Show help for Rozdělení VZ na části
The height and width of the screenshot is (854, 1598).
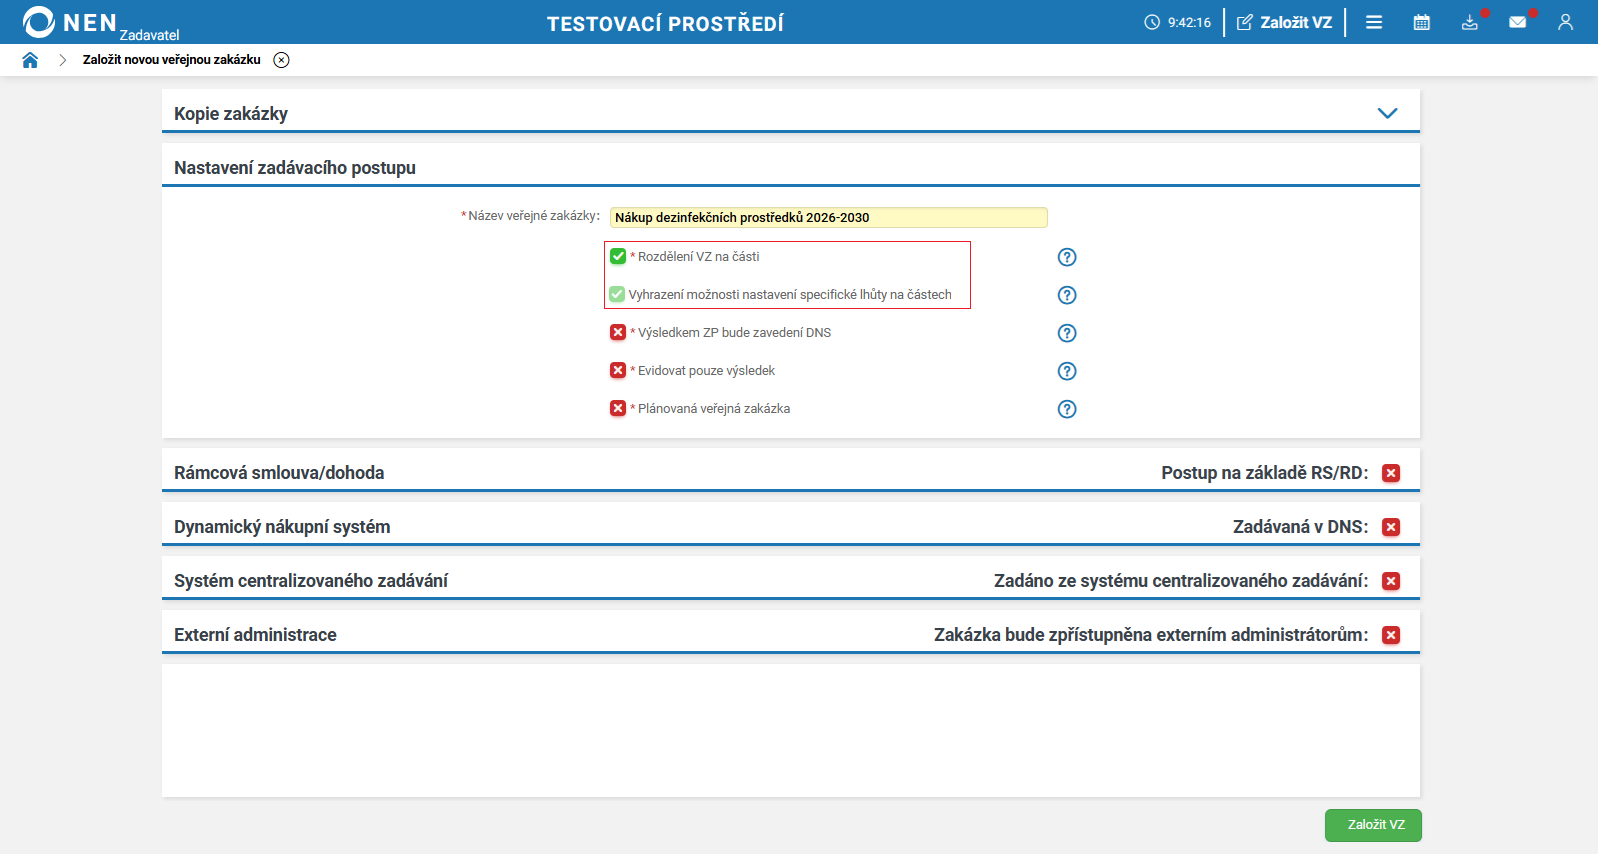[x=1067, y=257]
